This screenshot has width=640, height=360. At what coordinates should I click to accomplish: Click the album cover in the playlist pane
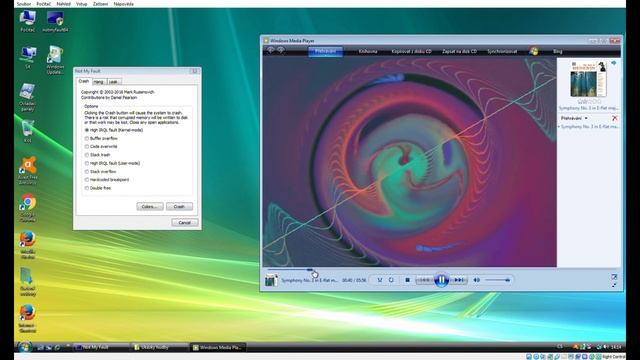pyautogui.click(x=588, y=79)
